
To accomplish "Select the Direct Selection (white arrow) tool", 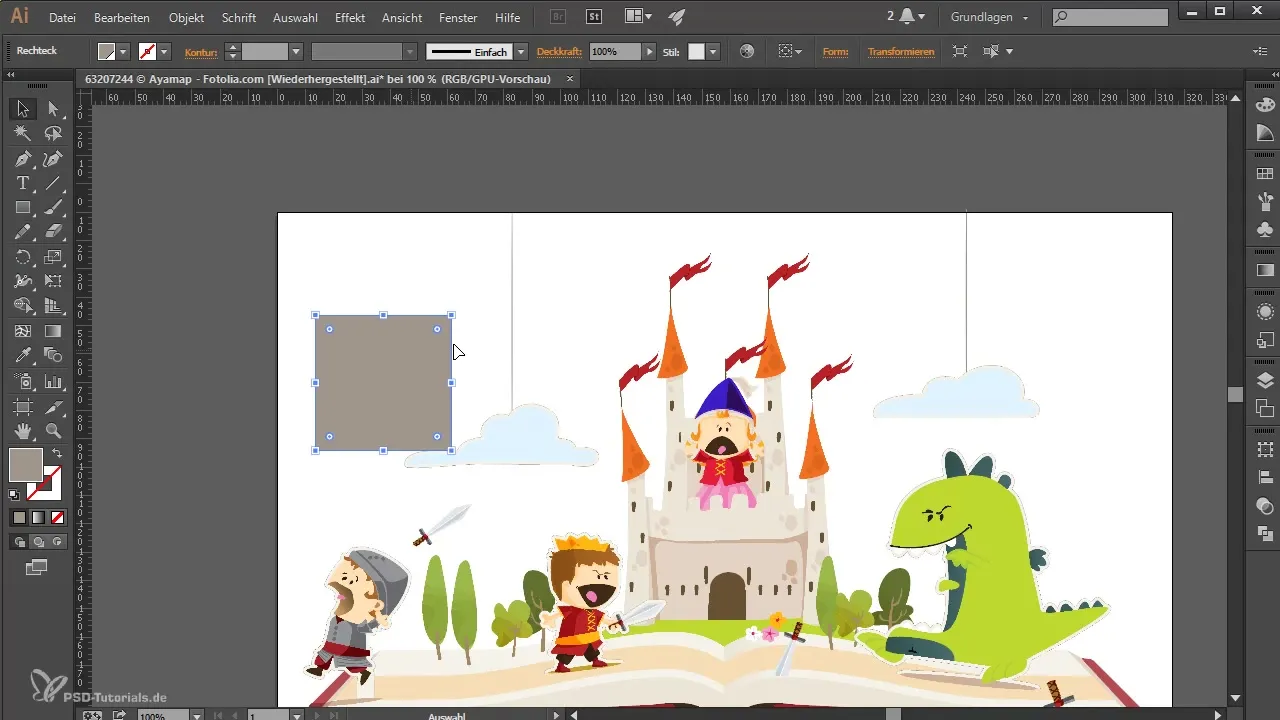I will coord(54,109).
